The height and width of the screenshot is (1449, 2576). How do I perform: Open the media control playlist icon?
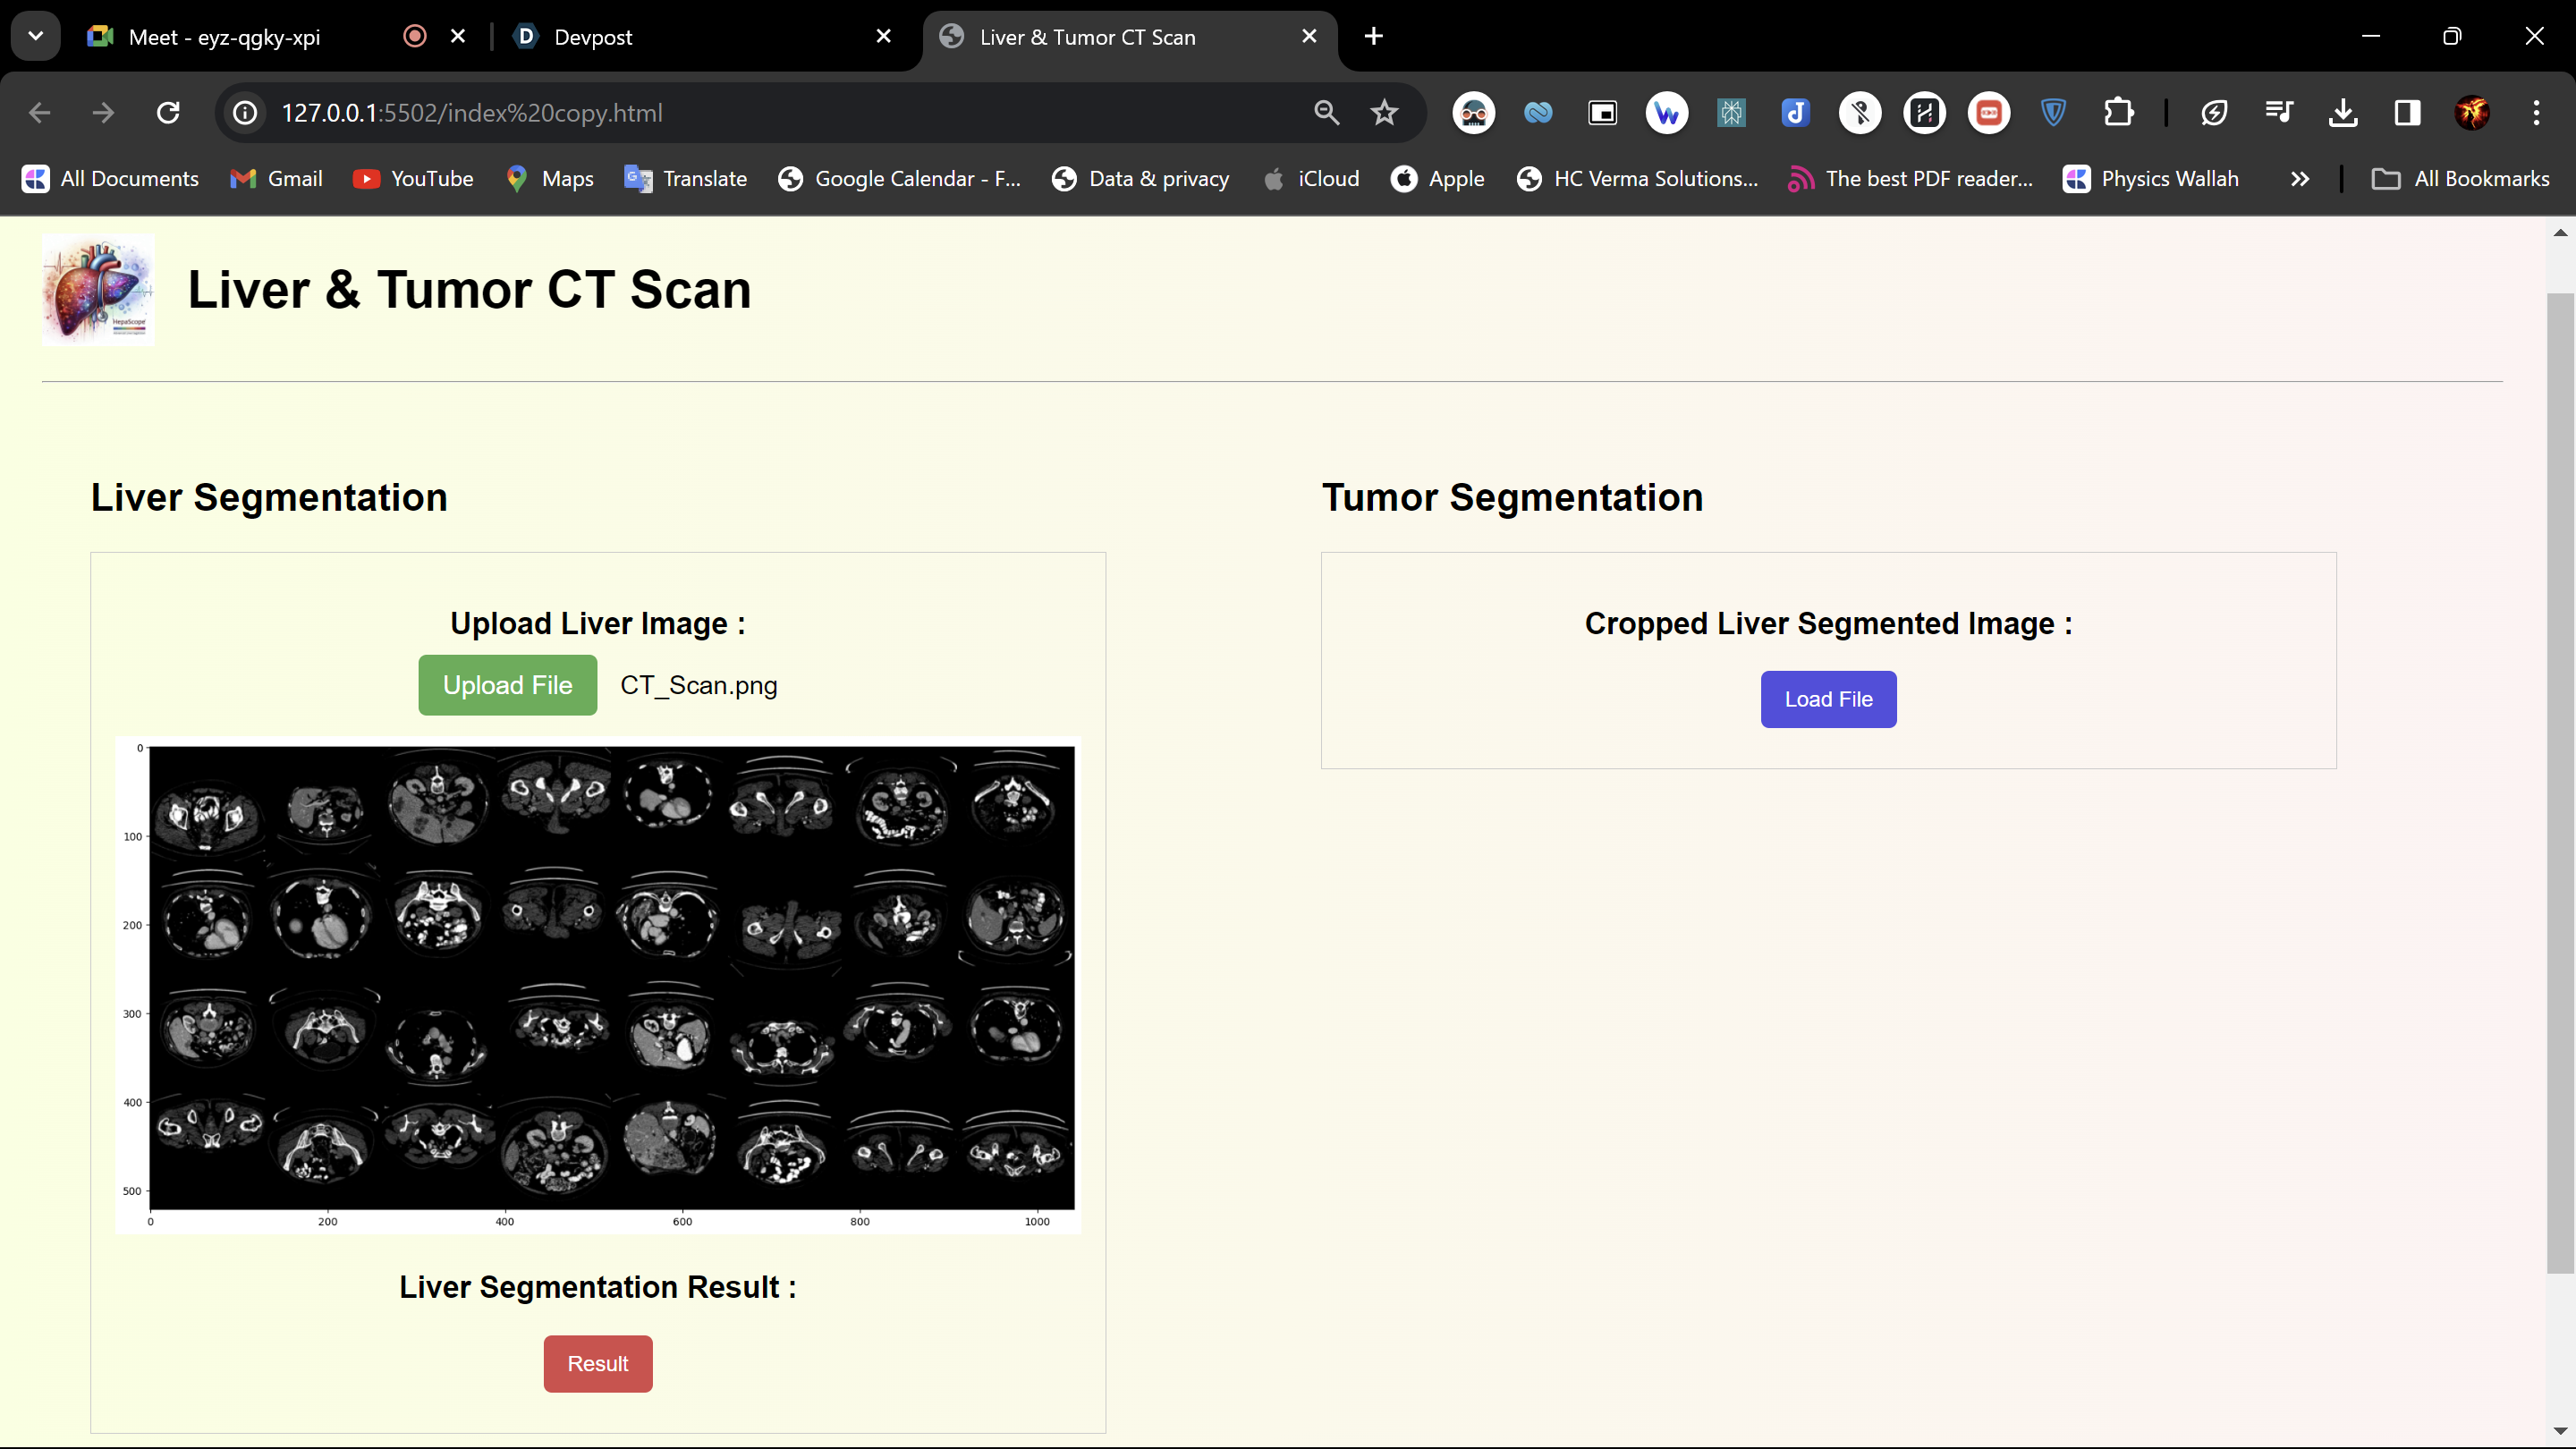(x=2279, y=113)
